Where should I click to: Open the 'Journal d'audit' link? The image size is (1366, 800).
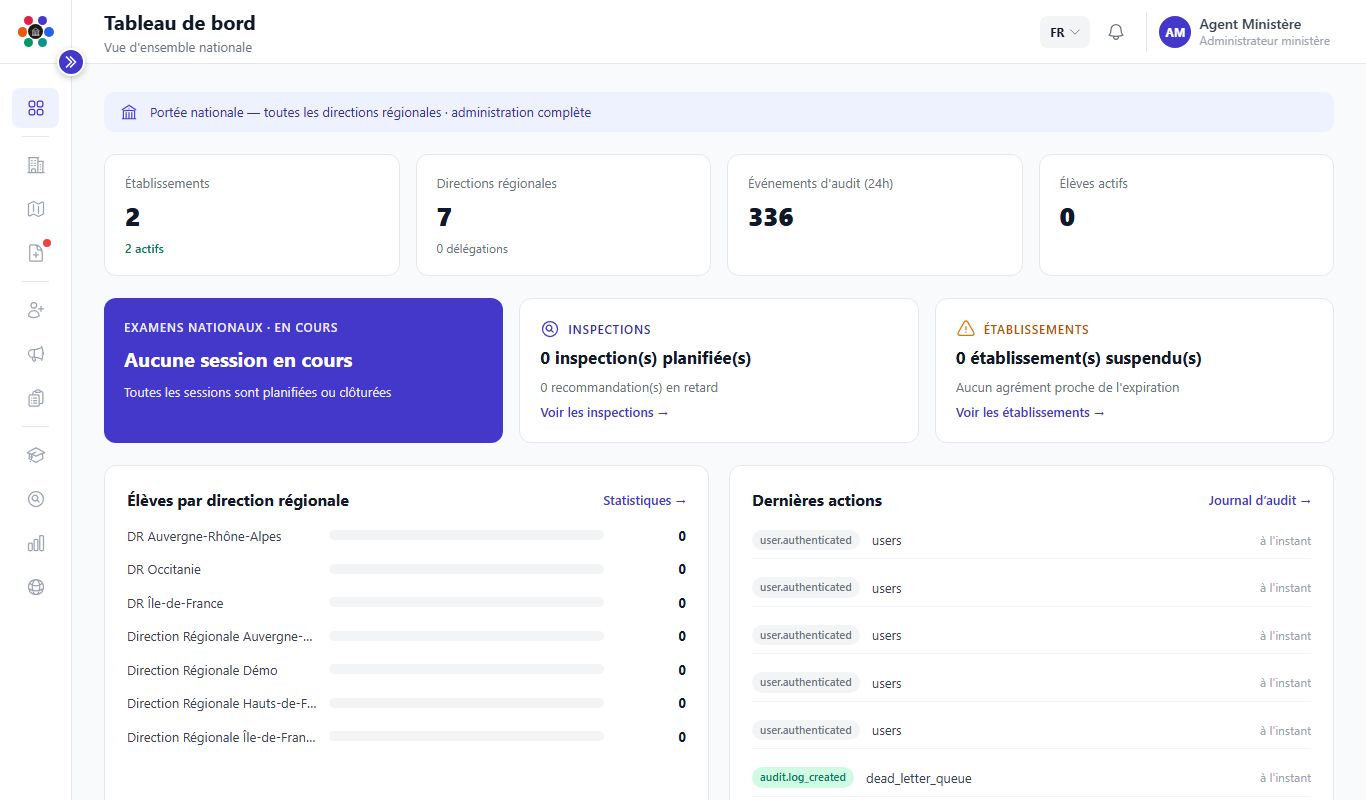[1260, 501]
